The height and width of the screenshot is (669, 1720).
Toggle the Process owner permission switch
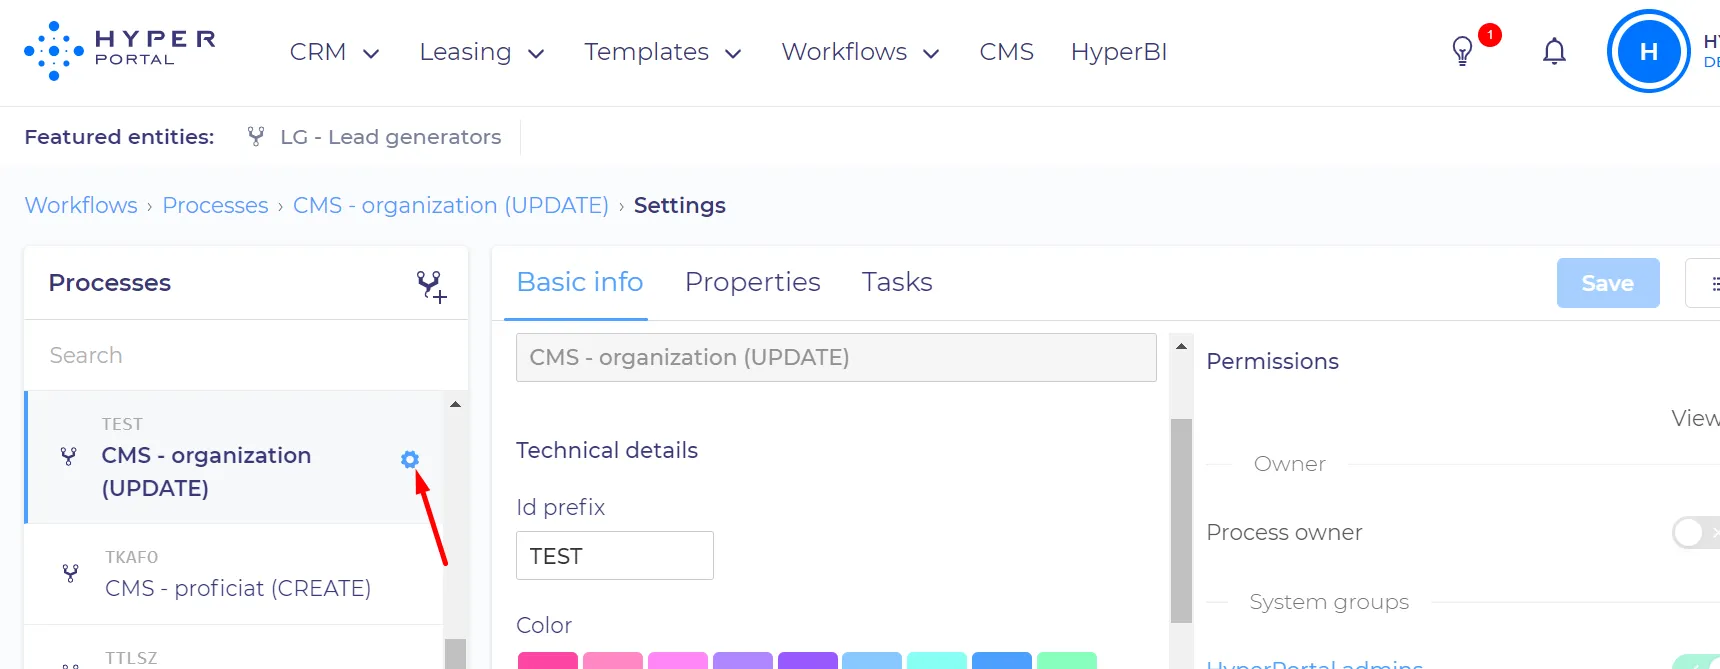click(1694, 532)
